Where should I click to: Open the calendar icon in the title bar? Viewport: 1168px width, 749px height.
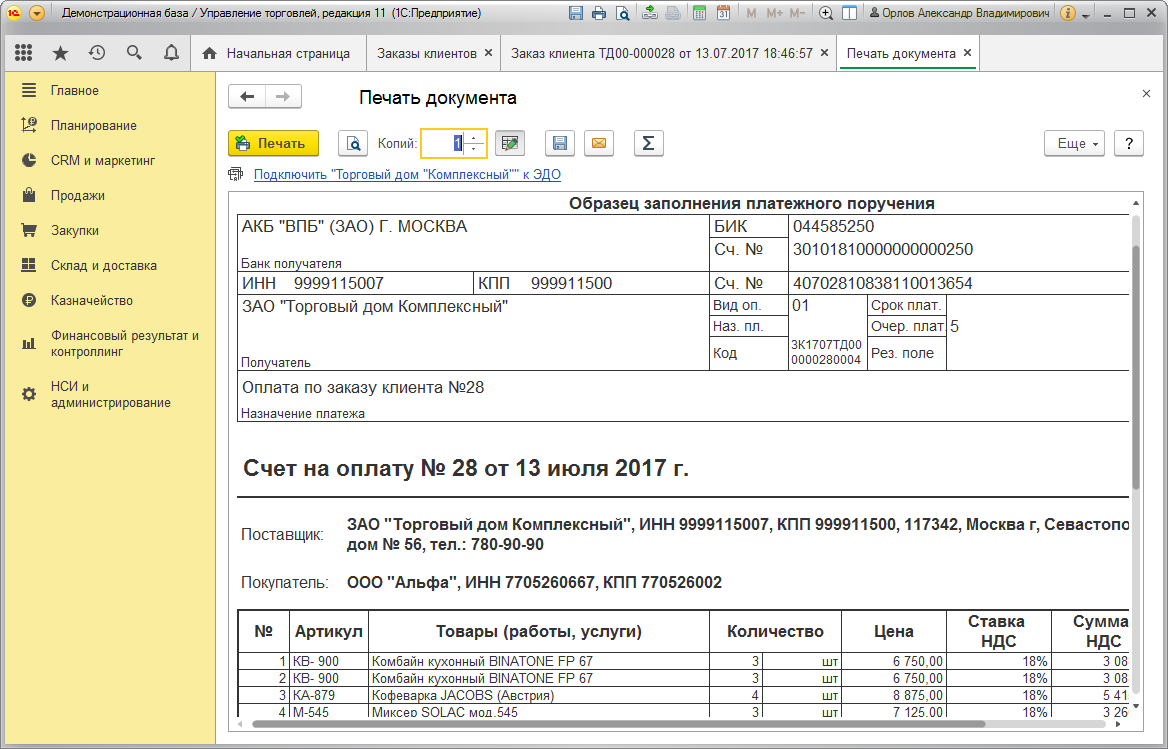point(723,13)
